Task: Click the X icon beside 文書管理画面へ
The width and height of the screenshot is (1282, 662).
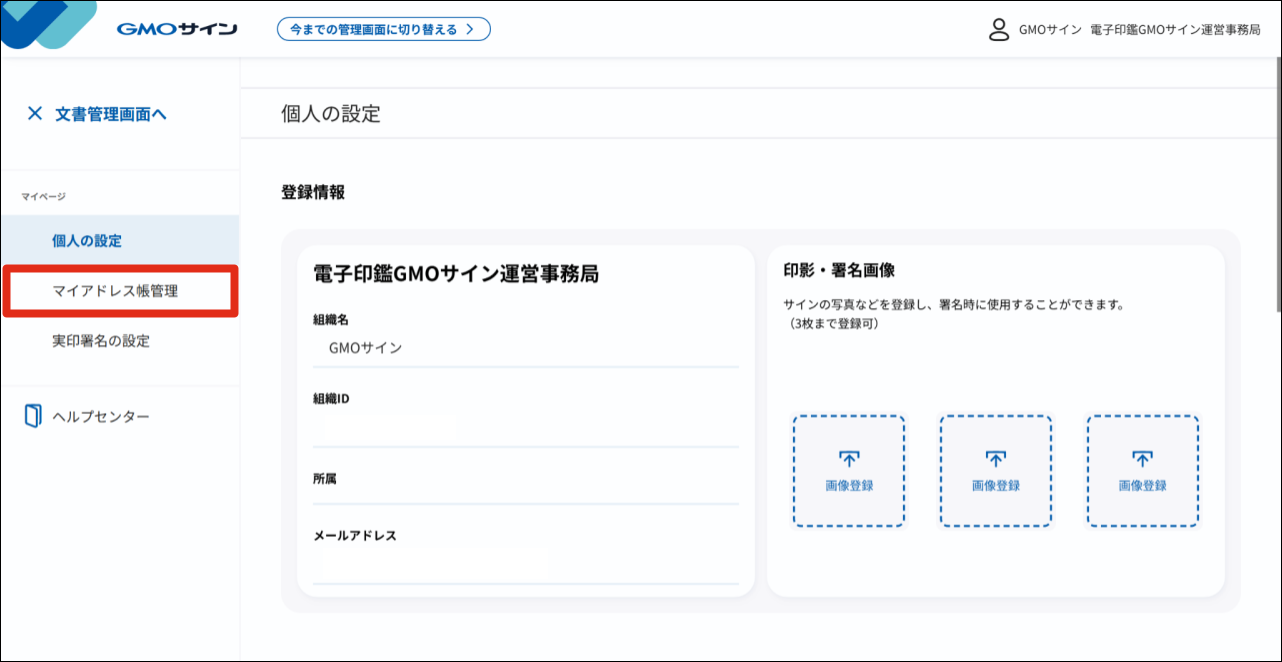Action: point(33,113)
